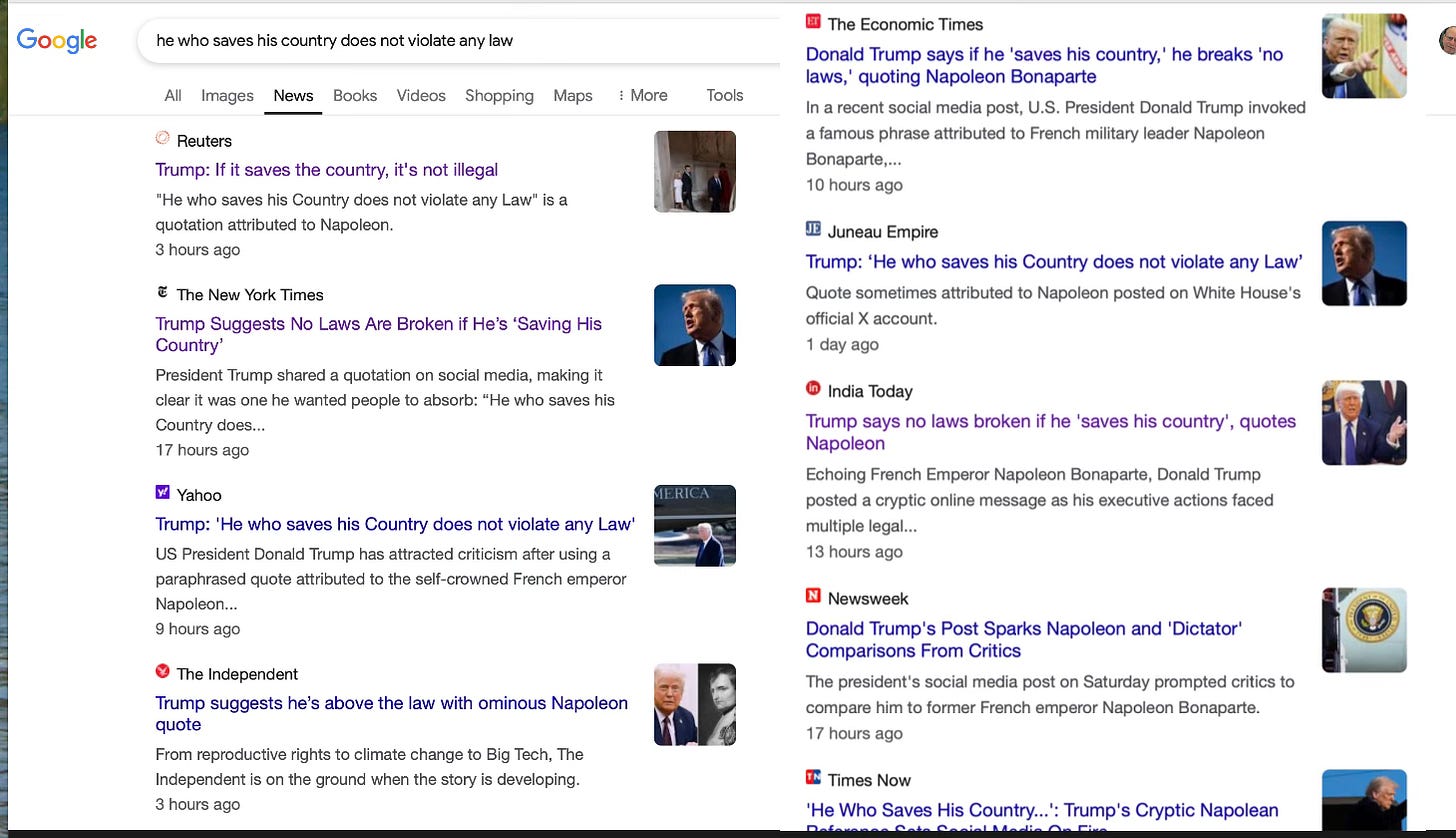Expand the More search options menu
Image resolution: width=1456 pixels, height=838 pixels.
tap(642, 96)
